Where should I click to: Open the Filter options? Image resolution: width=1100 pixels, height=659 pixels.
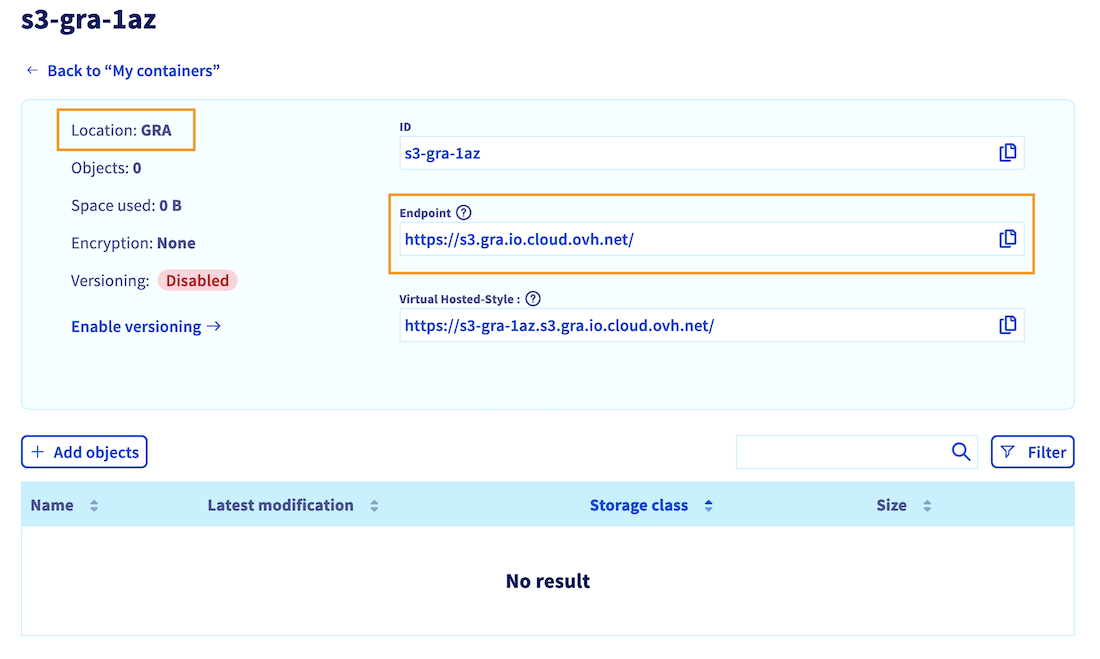click(x=1032, y=452)
